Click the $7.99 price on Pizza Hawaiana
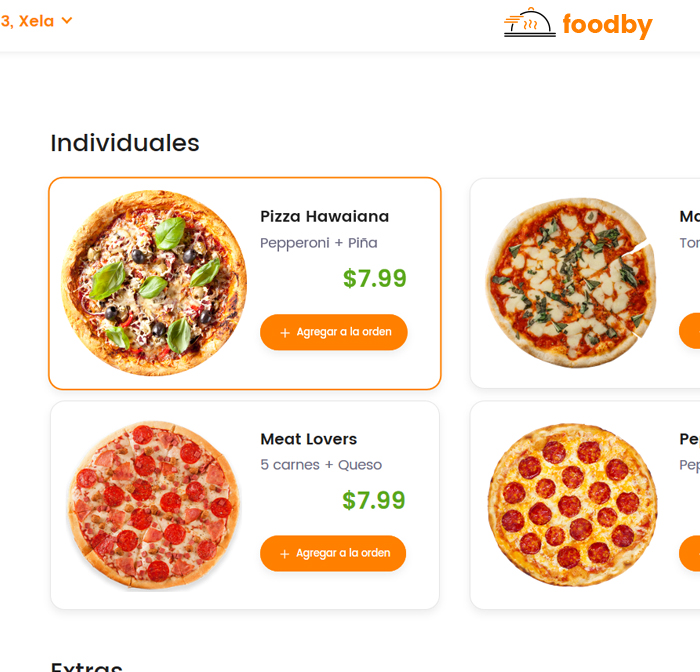 click(374, 279)
